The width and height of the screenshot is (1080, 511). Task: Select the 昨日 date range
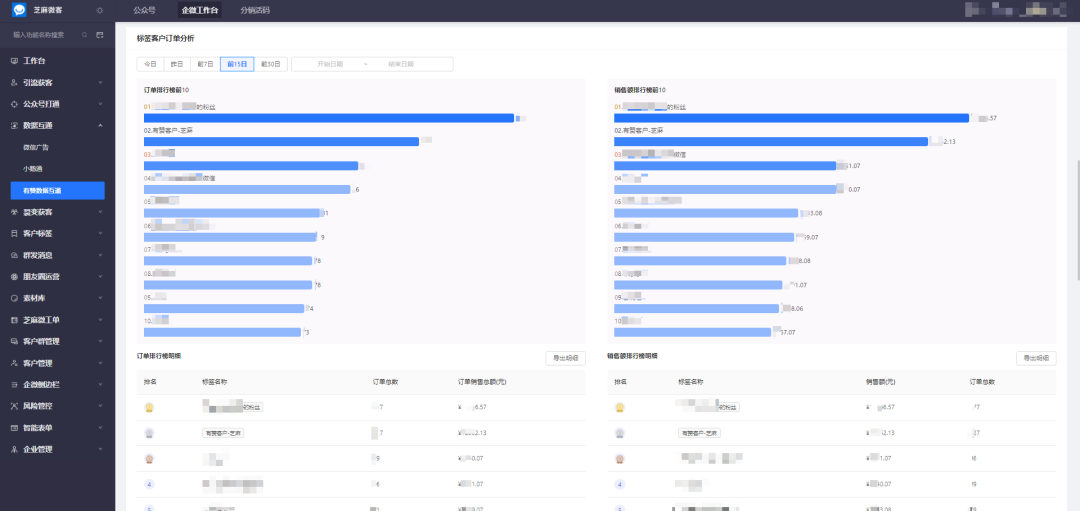(x=177, y=64)
